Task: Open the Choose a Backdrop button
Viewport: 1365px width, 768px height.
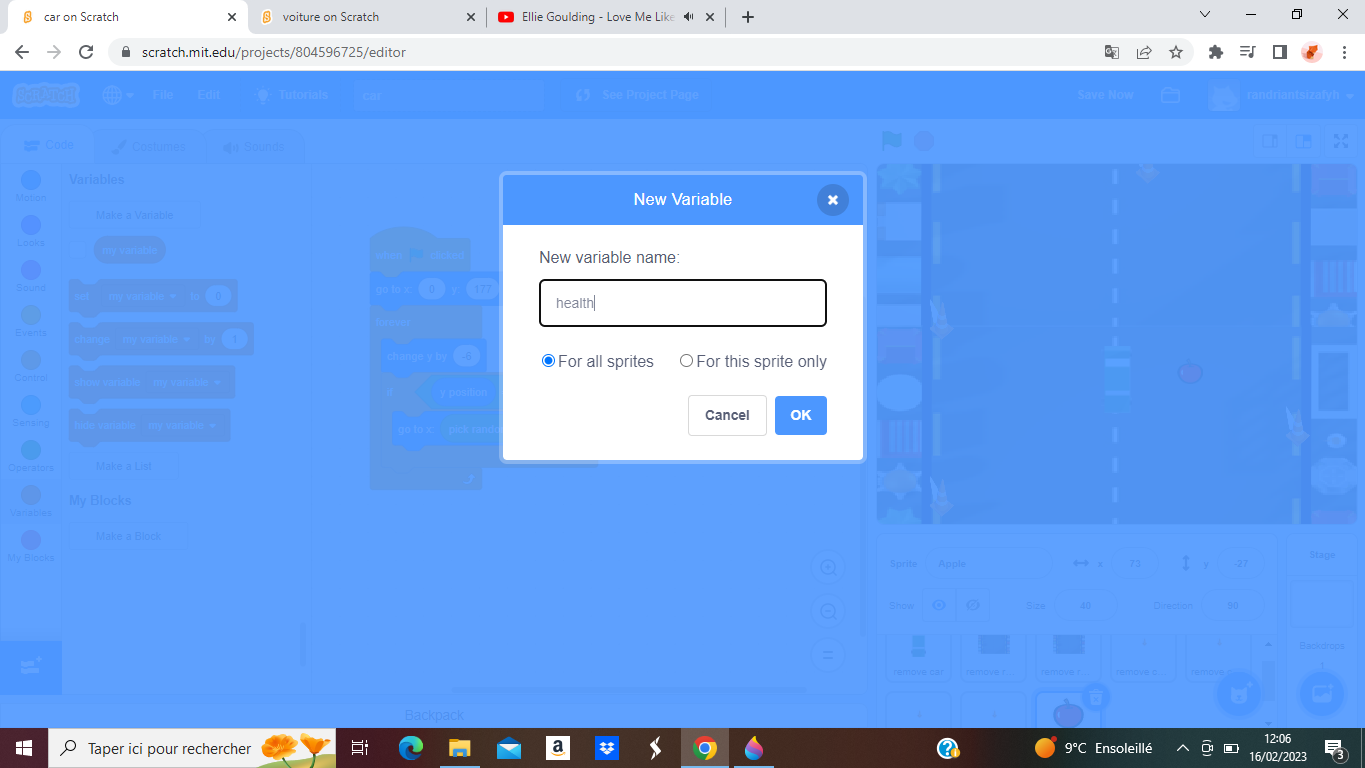Action: [x=1321, y=693]
